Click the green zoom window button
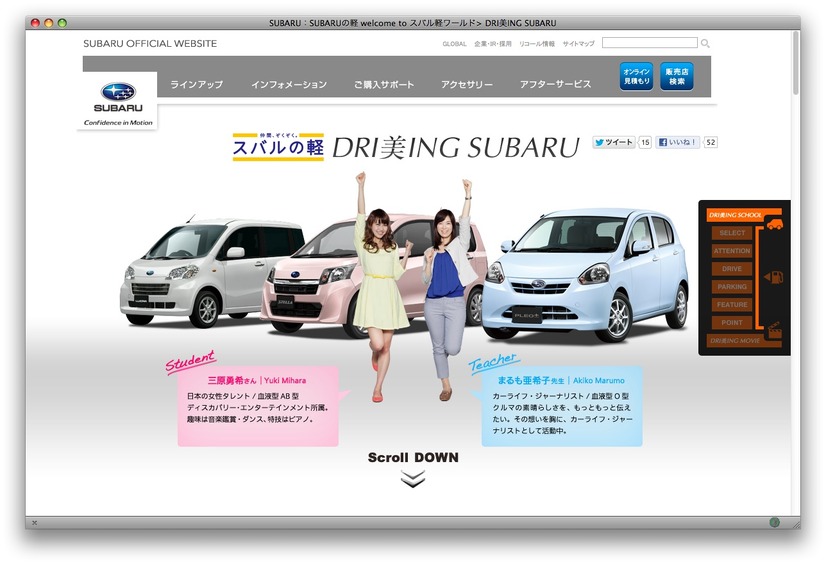This screenshot has width=826, height=564. [62, 23]
